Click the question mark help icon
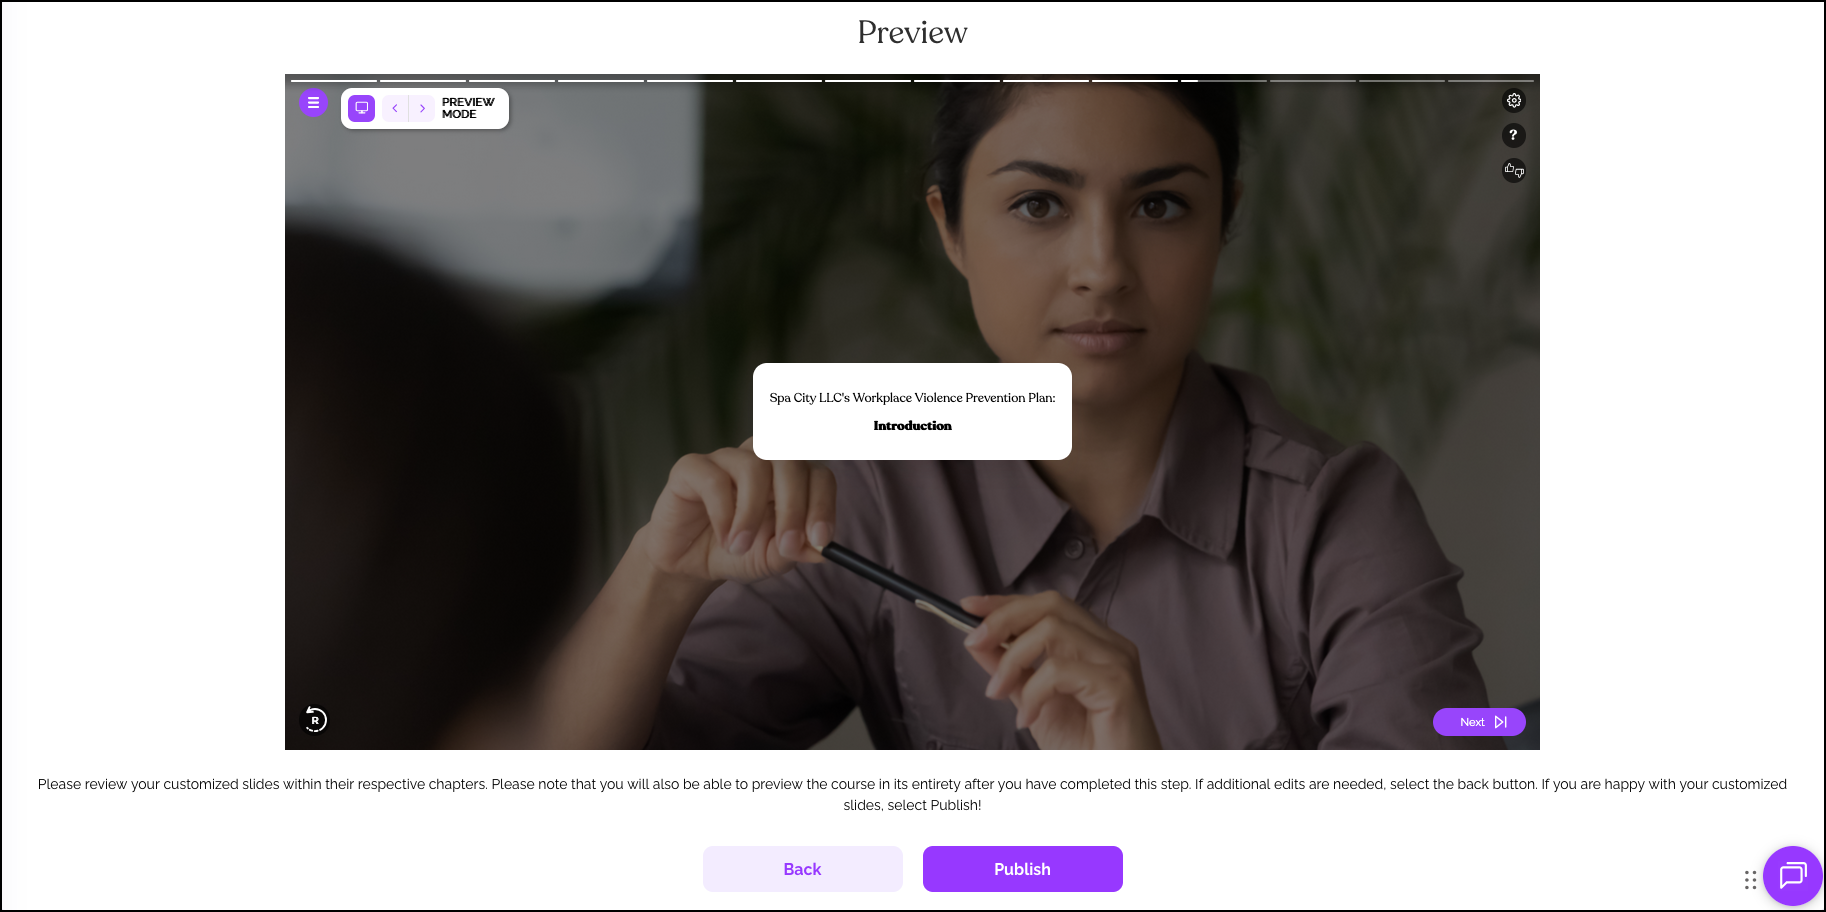Screen dimensions: 1826x912 point(1514,135)
